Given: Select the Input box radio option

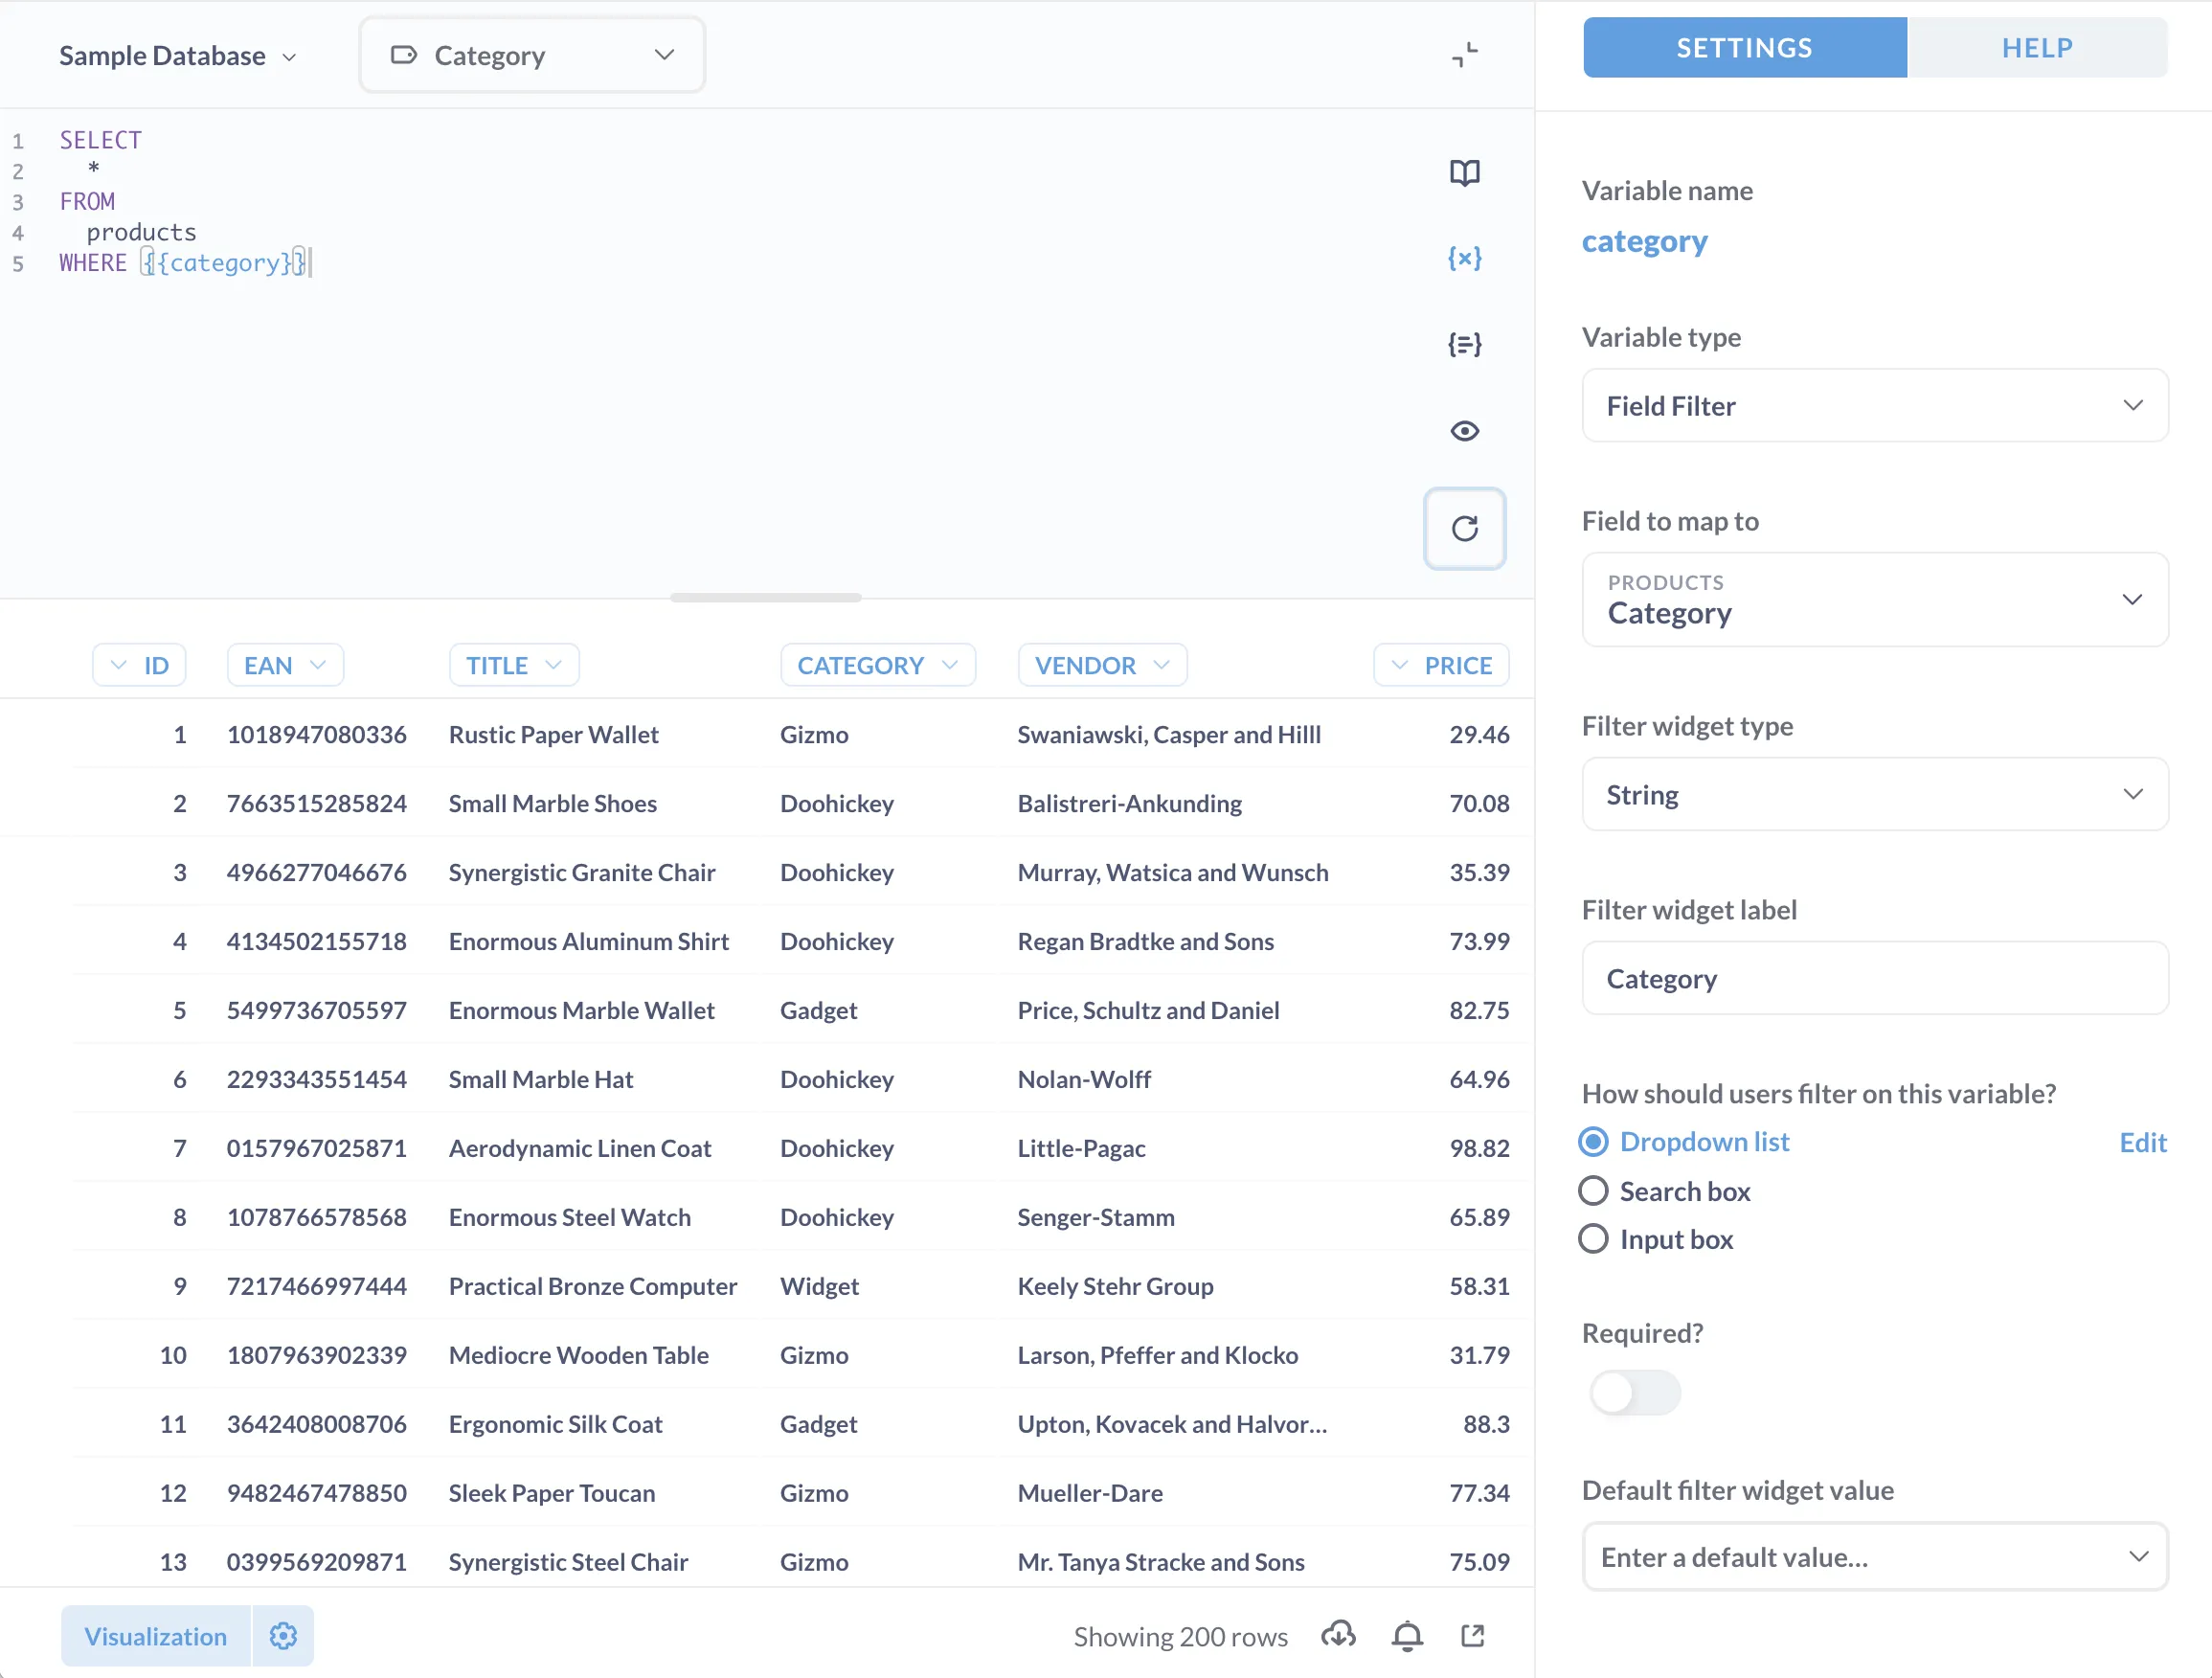Looking at the screenshot, I should (1593, 1239).
